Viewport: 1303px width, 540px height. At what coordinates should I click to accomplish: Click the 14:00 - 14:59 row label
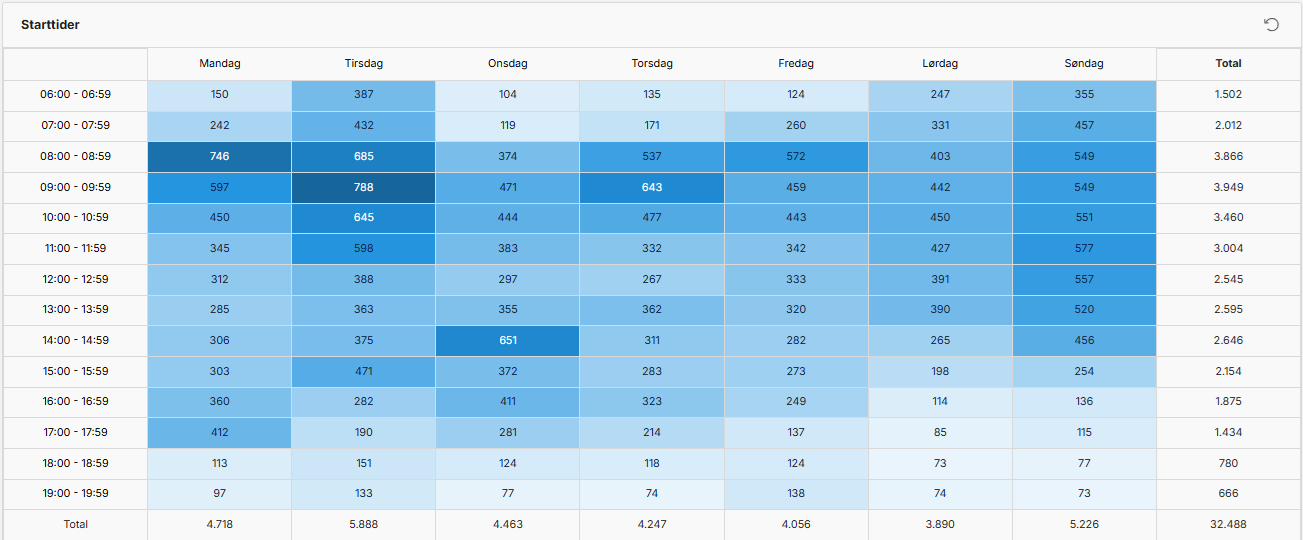pos(75,340)
